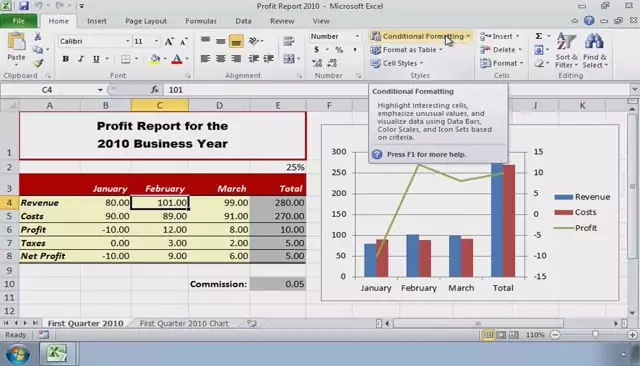Apply Comma Style format

click(355, 50)
